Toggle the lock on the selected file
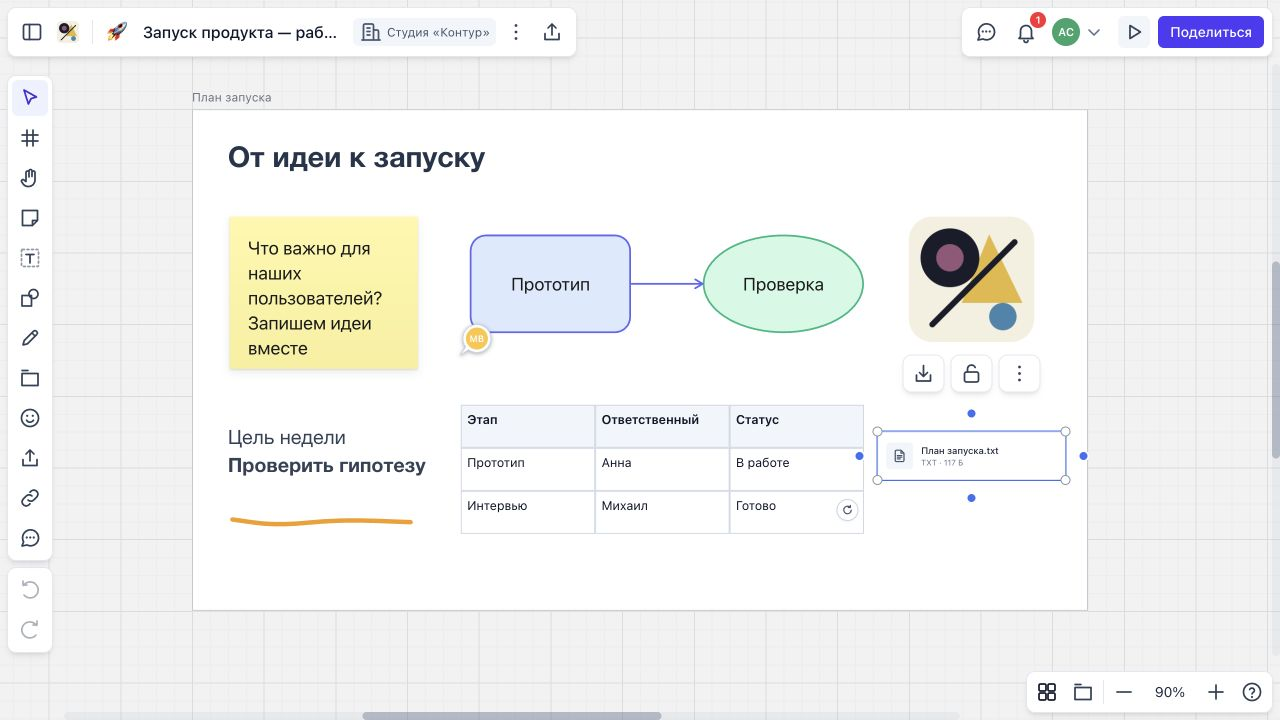This screenshot has width=1280, height=720. 971,374
